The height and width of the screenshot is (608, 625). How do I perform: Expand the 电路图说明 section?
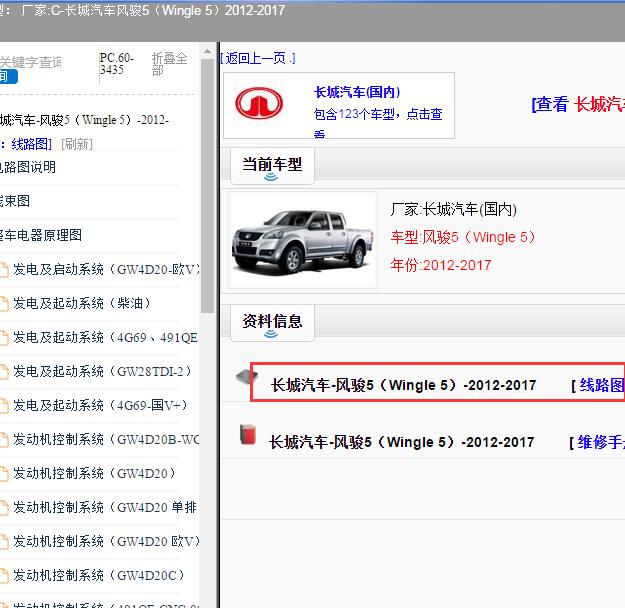pos(28,167)
